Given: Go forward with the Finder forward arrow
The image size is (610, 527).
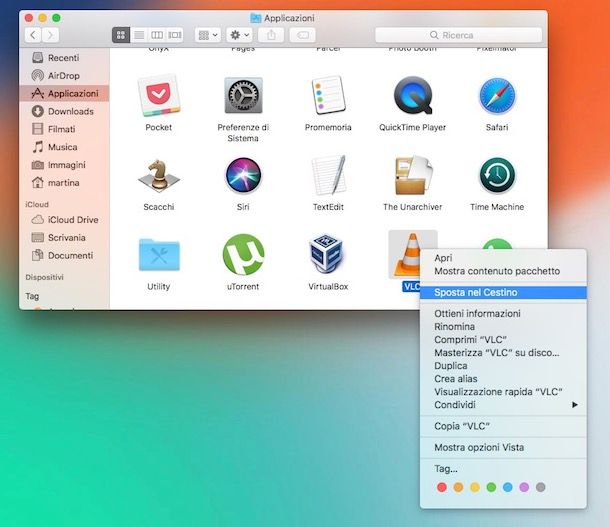Looking at the screenshot, I should pos(51,35).
